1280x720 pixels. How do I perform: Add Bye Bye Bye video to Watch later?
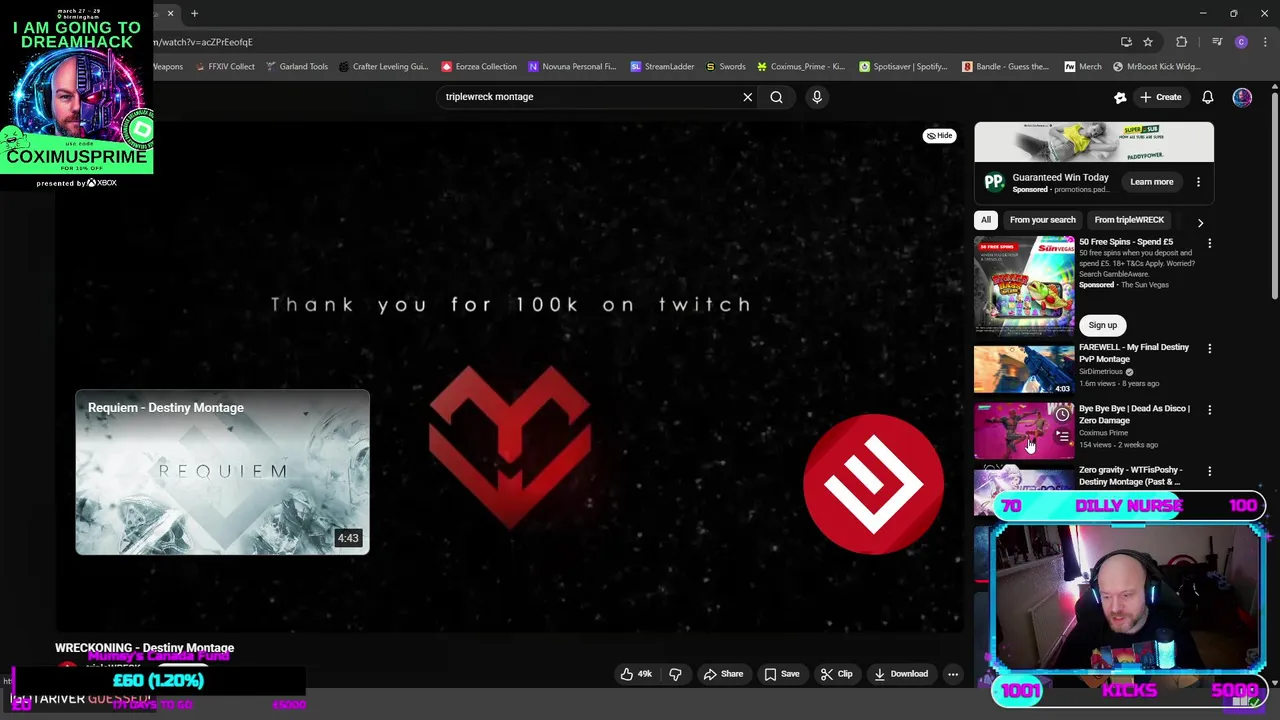(1062, 414)
